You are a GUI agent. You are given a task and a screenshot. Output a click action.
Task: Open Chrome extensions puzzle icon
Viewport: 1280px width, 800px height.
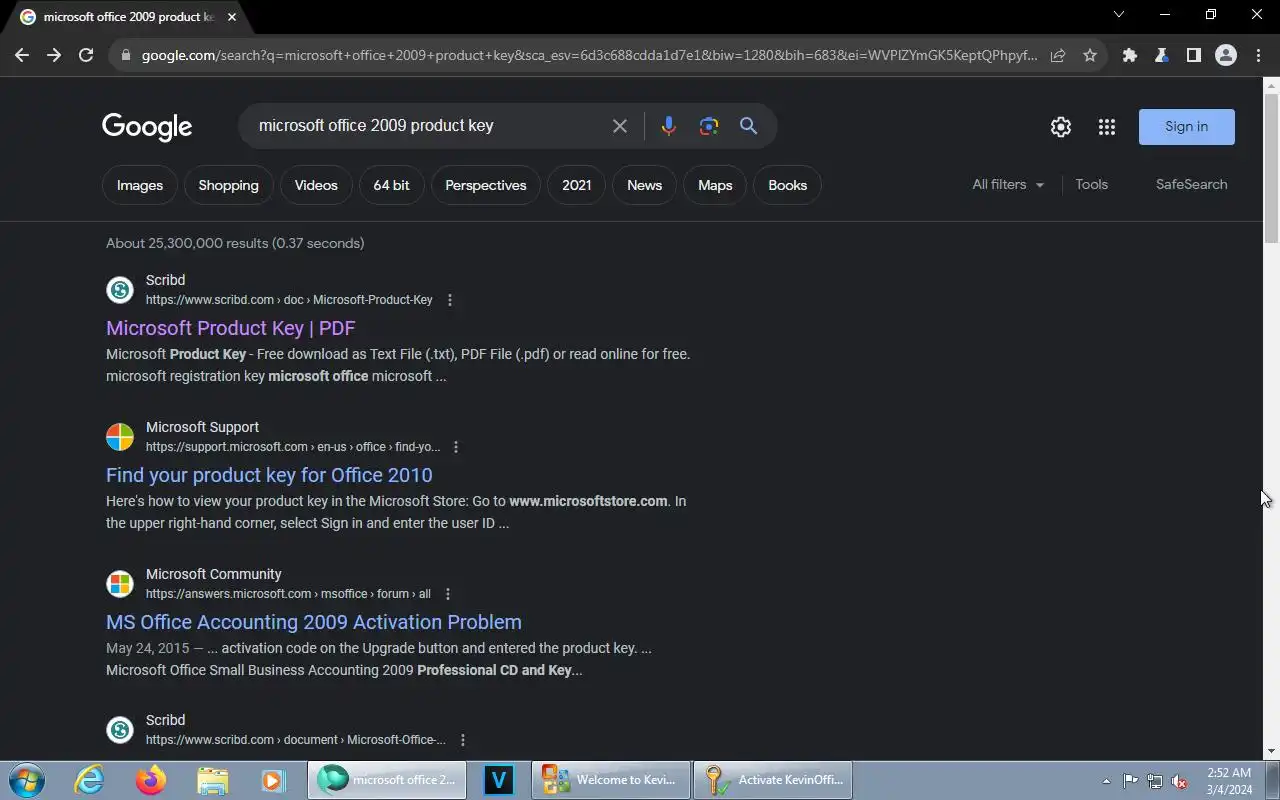tap(1130, 56)
